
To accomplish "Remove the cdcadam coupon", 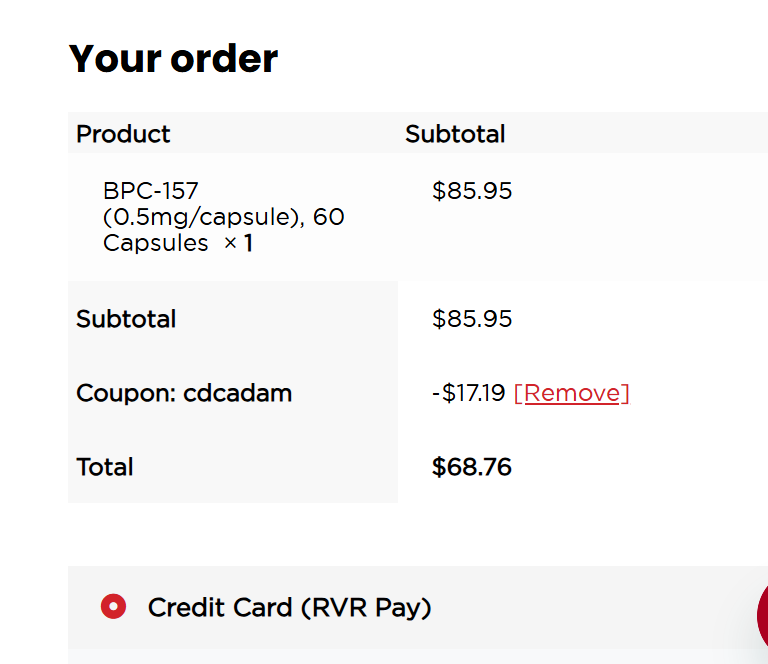I will pyautogui.click(x=572, y=393).
